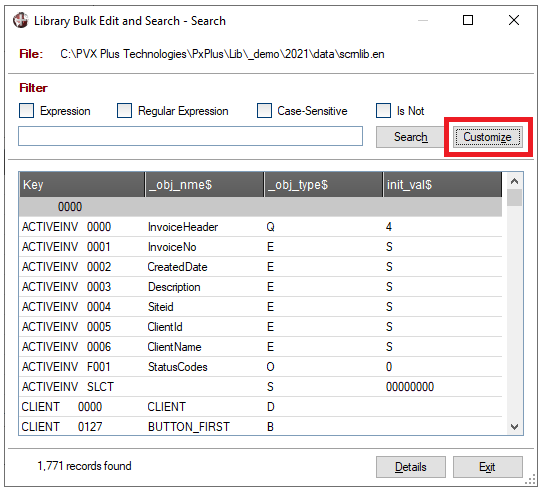The image size is (543, 492).
Task: Click the PxPlus app icon in title bar
Action: click(x=20, y=20)
